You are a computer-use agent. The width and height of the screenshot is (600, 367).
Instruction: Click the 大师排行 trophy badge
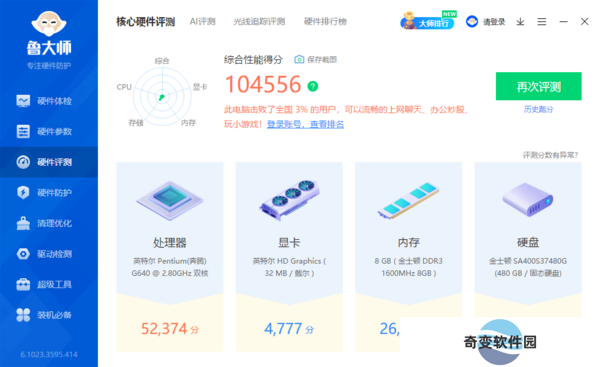click(428, 21)
